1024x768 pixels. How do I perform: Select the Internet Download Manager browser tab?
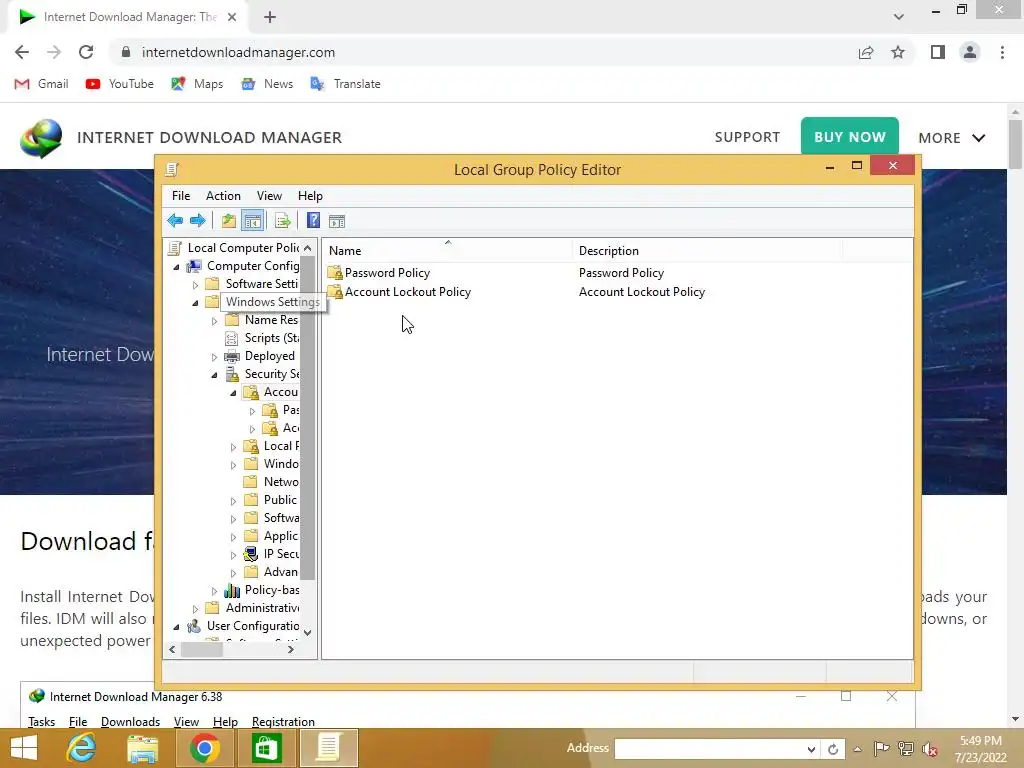(x=127, y=17)
